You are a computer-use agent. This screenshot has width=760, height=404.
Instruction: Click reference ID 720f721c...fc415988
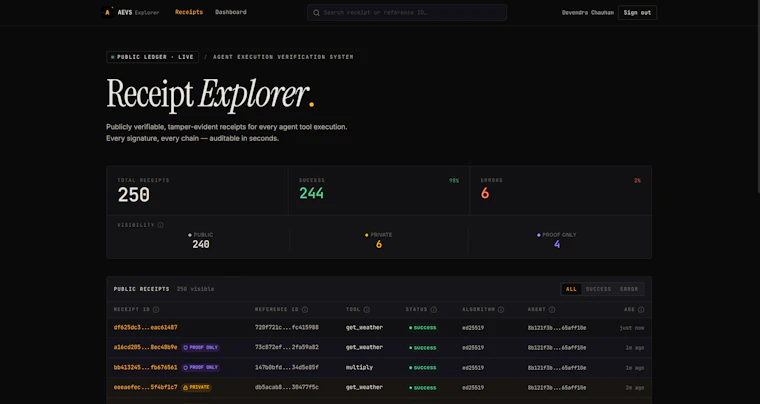[x=286, y=327]
